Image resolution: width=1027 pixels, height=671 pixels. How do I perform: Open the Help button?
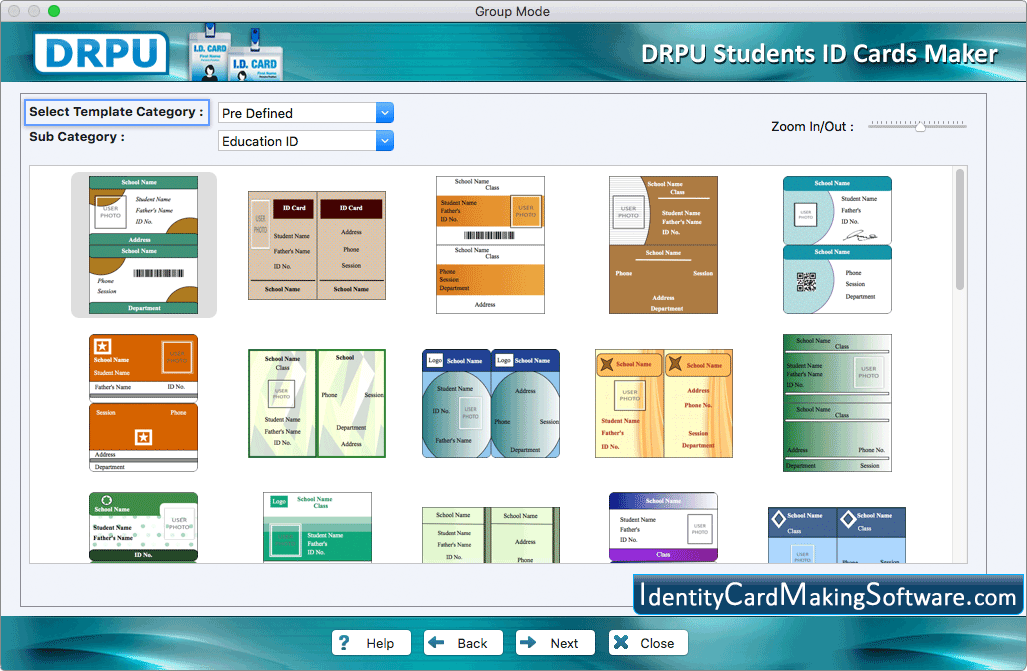(x=371, y=643)
